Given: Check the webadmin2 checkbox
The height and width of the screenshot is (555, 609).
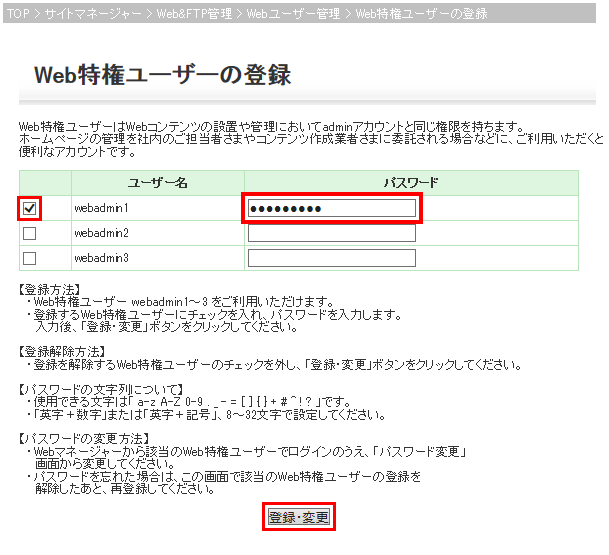Looking at the screenshot, I should (30, 233).
